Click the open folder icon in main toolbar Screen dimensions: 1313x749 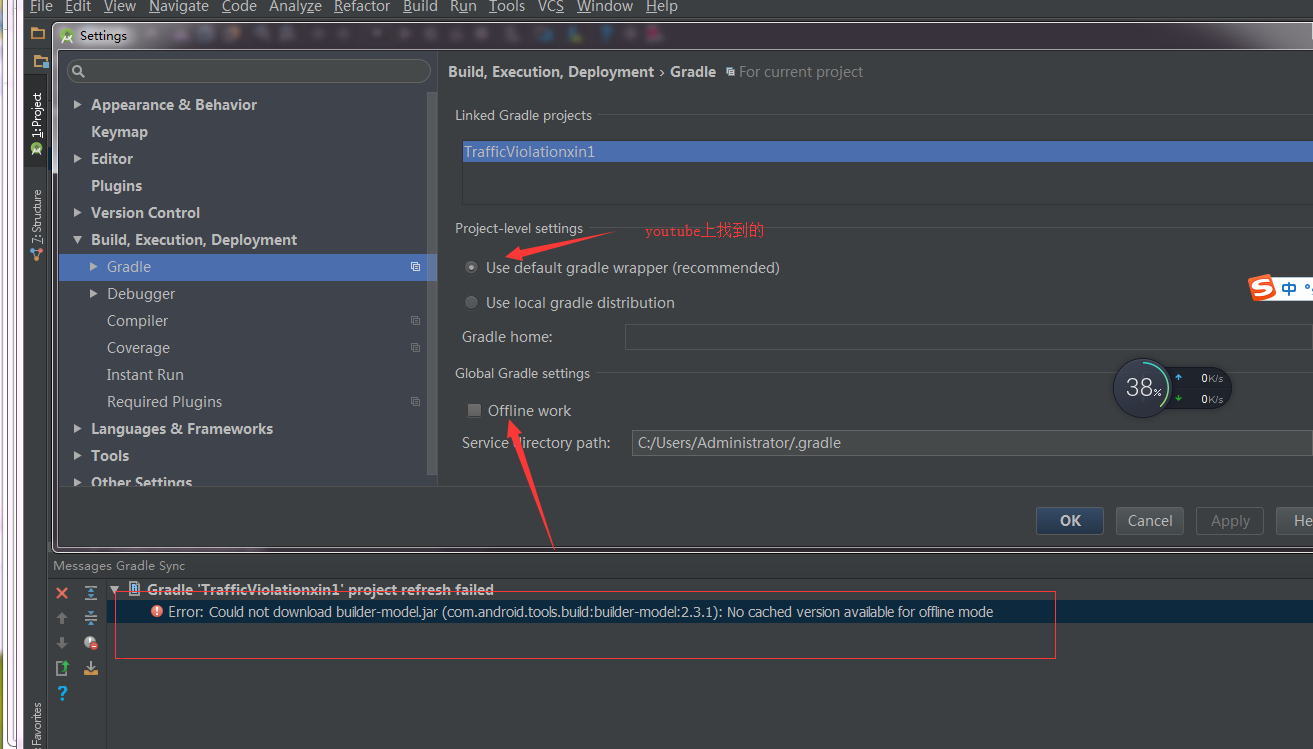pos(38,33)
